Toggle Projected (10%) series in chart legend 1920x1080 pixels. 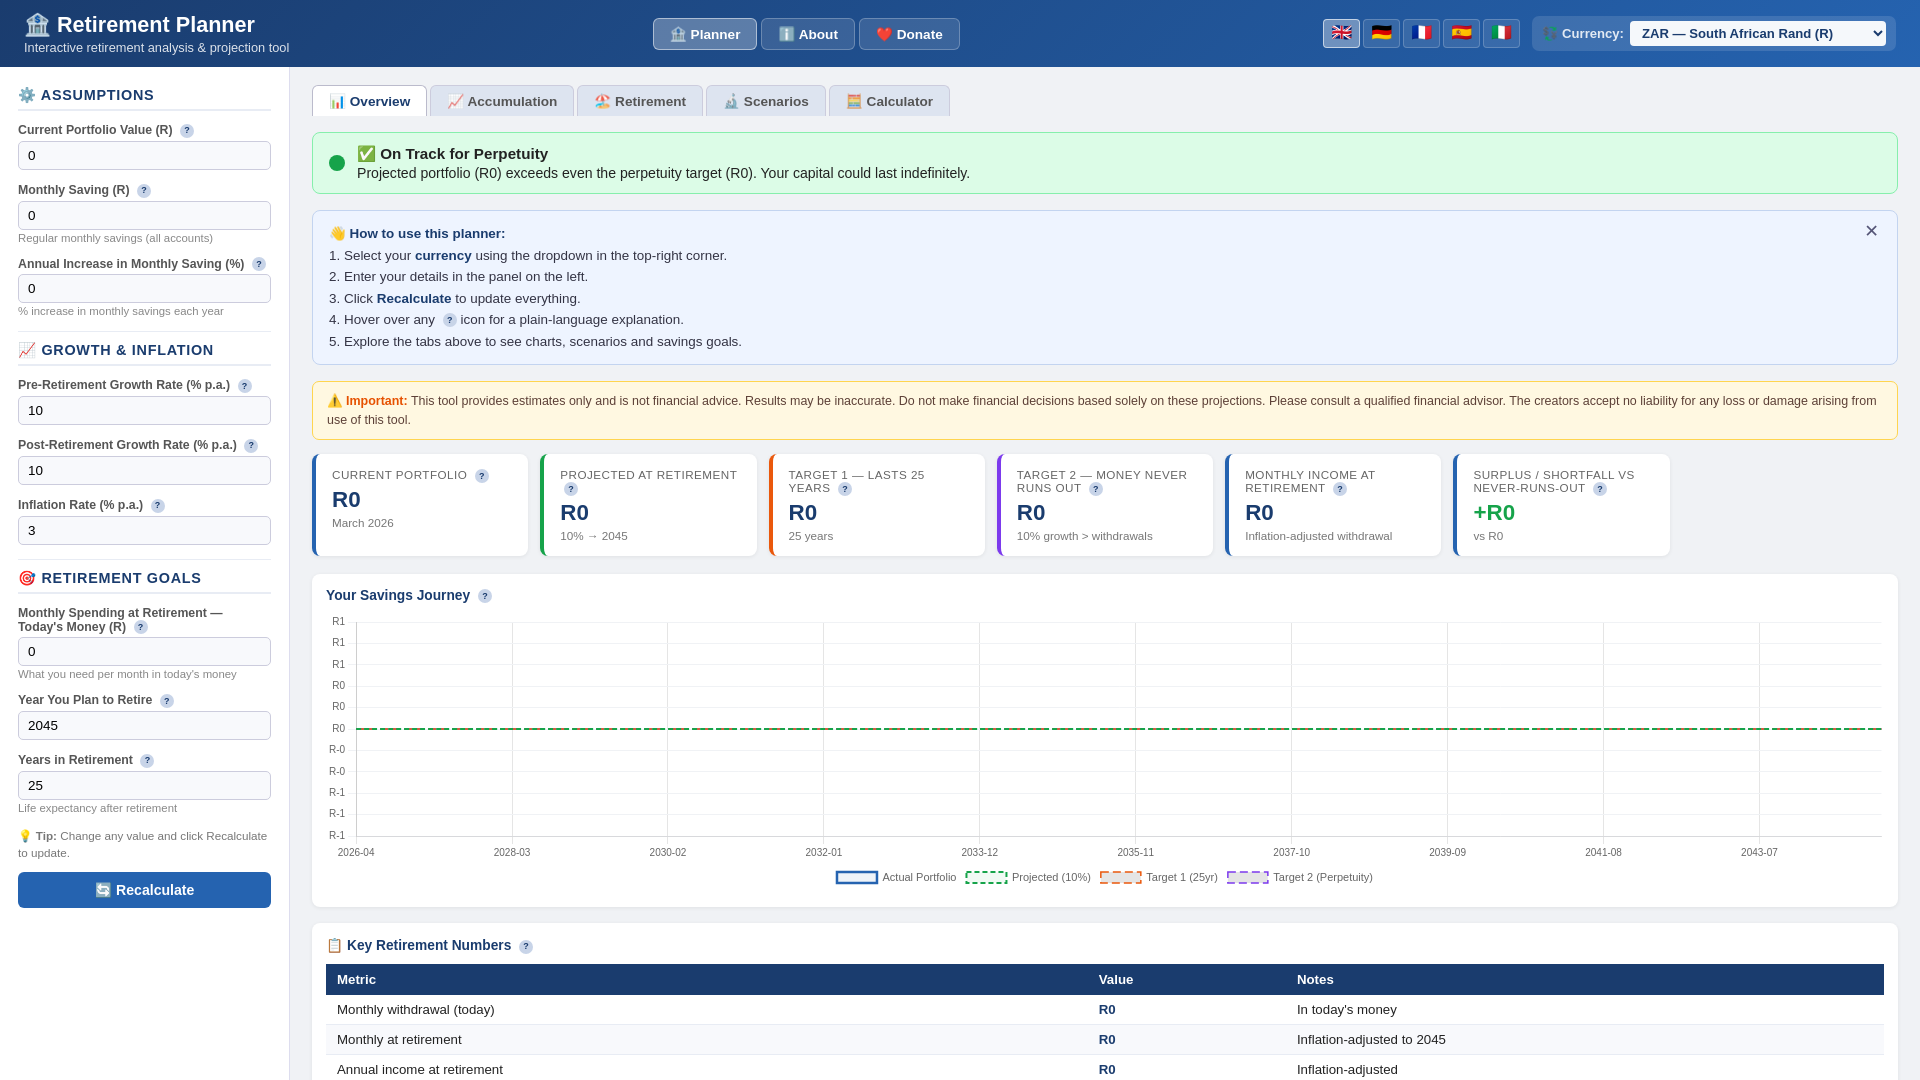[1028, 878]
